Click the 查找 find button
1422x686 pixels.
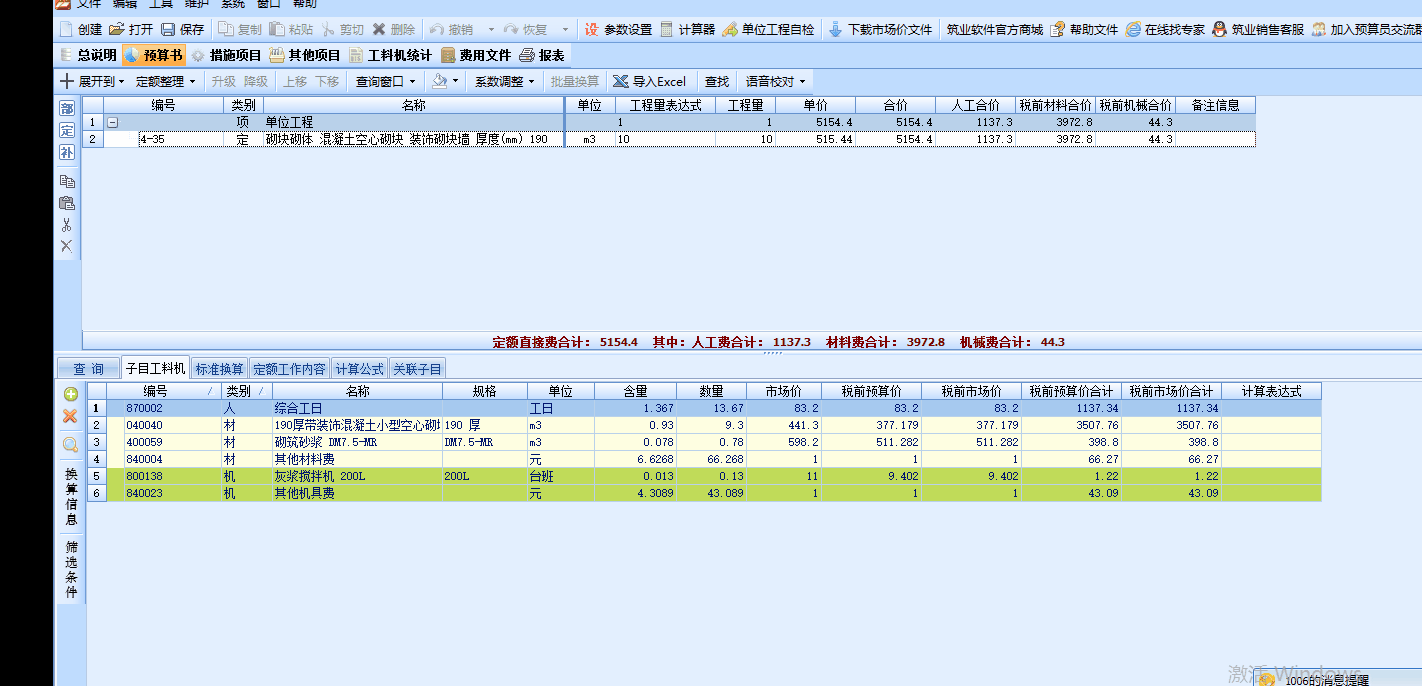[717, 81]
